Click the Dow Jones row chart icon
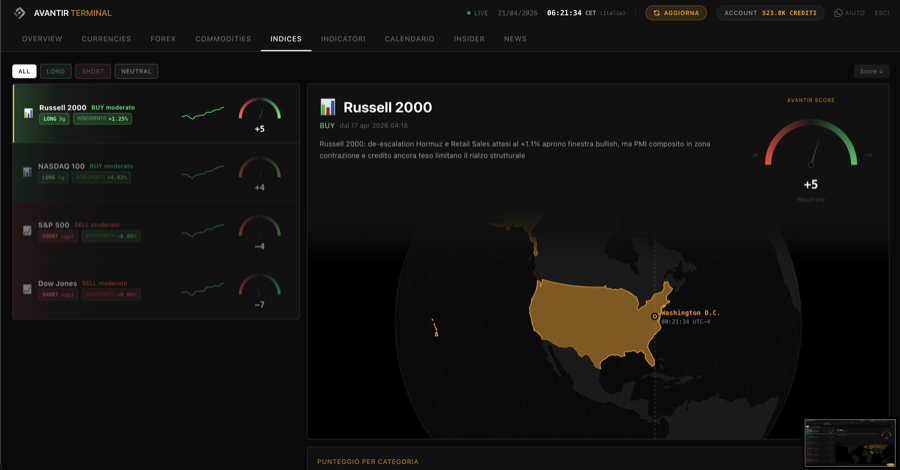900x470 pixels. pos(27,289)
